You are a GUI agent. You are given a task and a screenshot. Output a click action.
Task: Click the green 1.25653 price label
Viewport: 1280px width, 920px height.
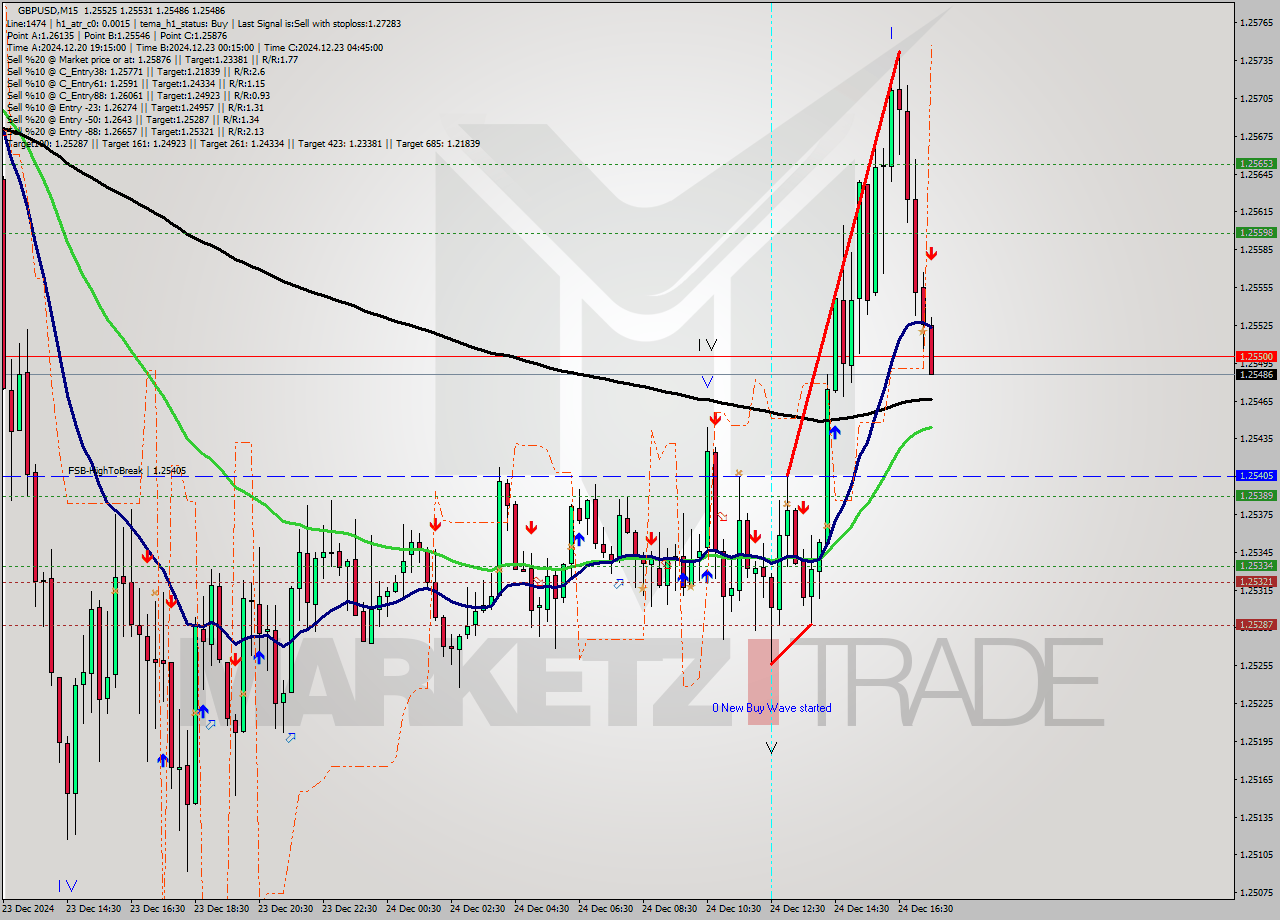pos(1256,163)
